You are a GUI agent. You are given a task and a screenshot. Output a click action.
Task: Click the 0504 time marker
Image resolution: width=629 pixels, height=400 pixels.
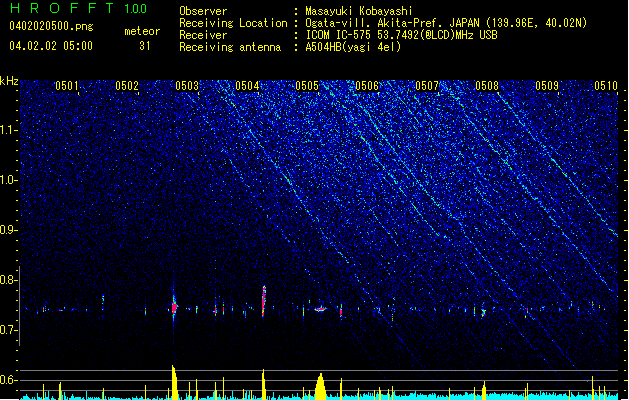247,86
